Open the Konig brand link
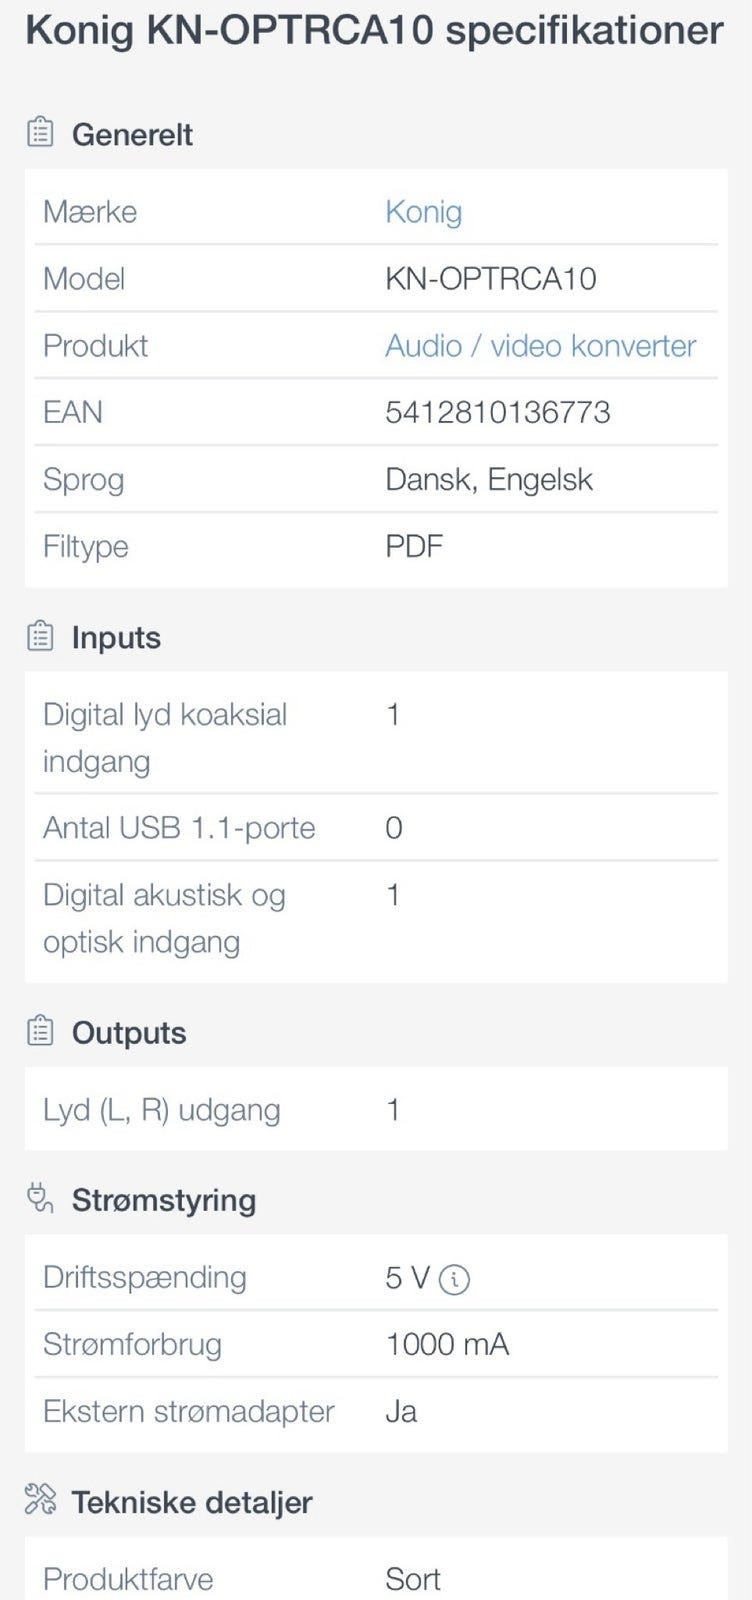 pos(423,212)
